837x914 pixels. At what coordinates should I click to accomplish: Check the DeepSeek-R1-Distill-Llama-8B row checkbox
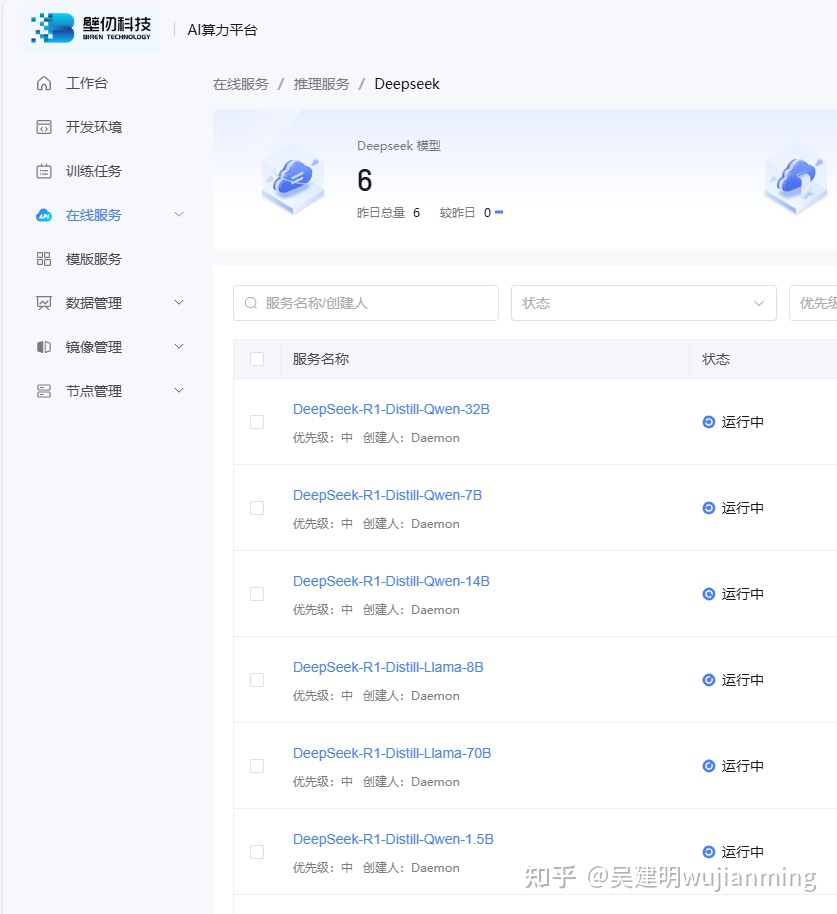click(257, 679)
